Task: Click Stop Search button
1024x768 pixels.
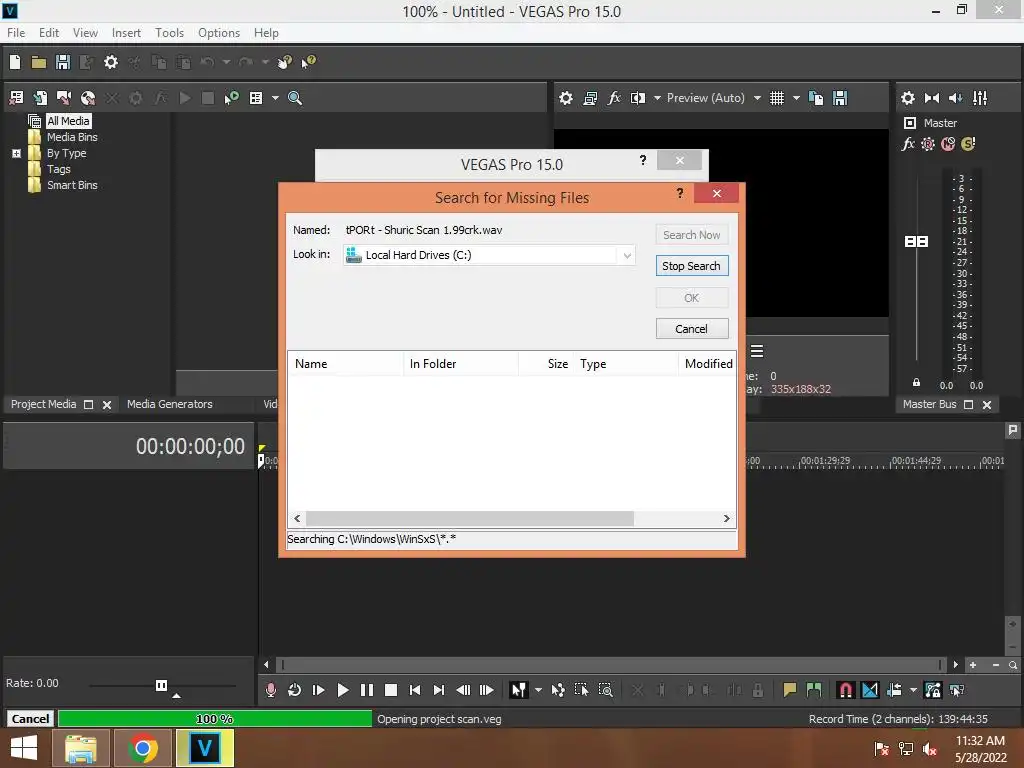Action: [692, 266]
